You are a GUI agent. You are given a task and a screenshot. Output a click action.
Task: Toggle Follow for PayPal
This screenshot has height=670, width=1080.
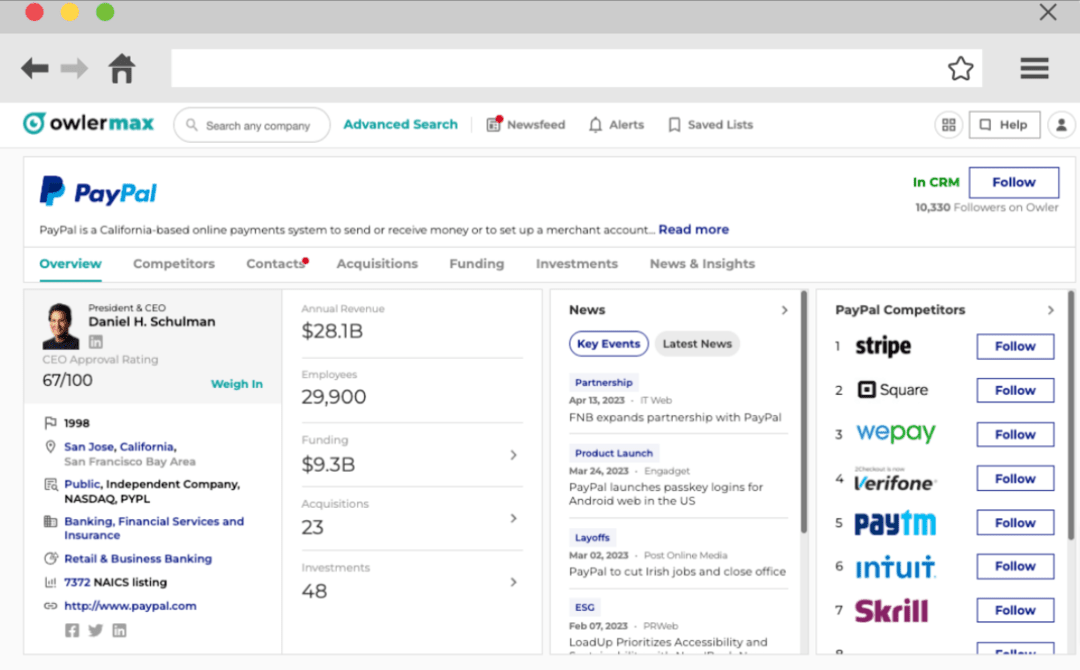(x=1013, y=182)
